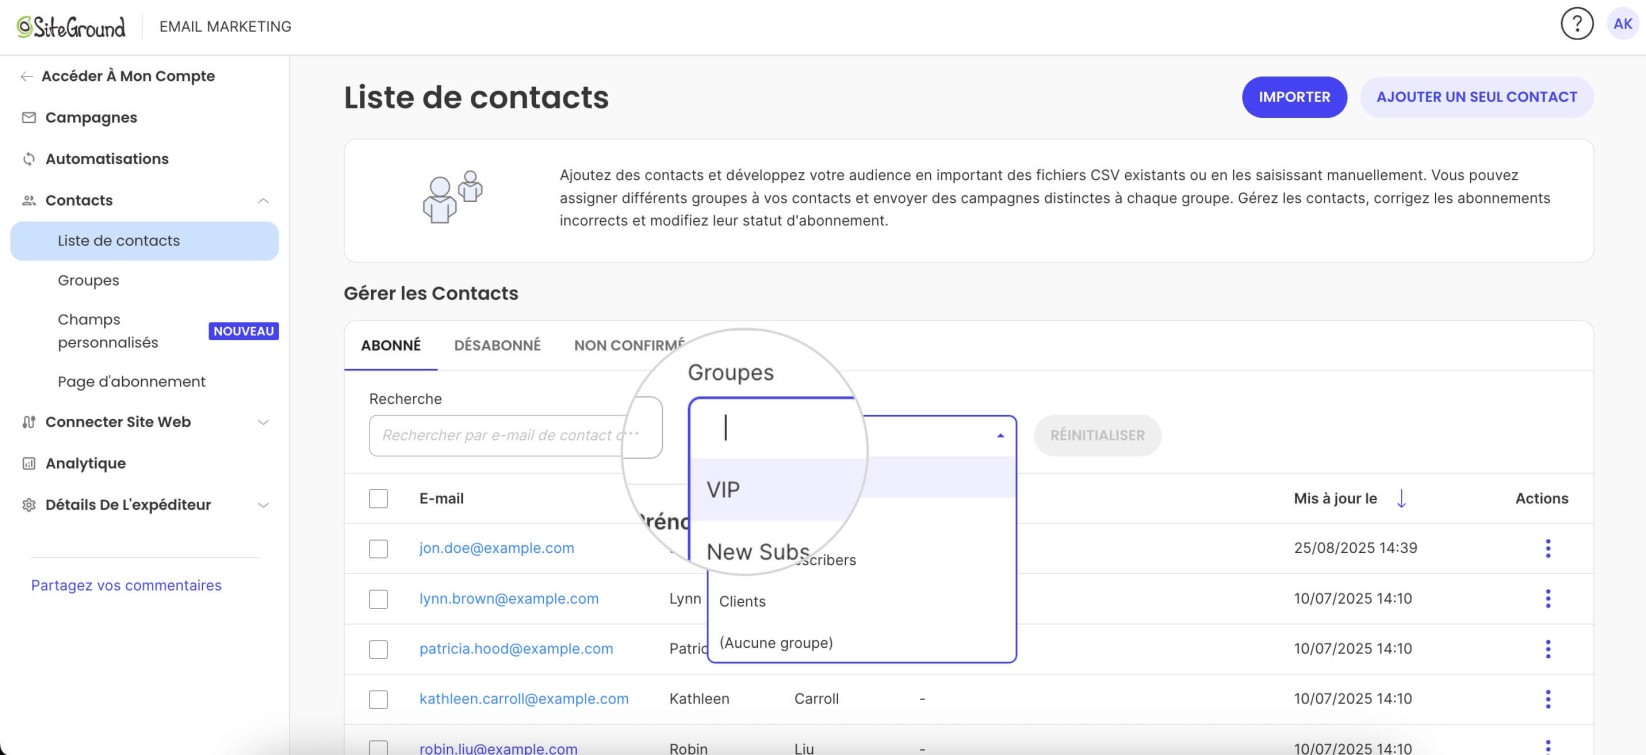The height and width of the screenshot is (755, 1646).
Task: Open Page d'abonnement in the sidebar
Action: 131,382
